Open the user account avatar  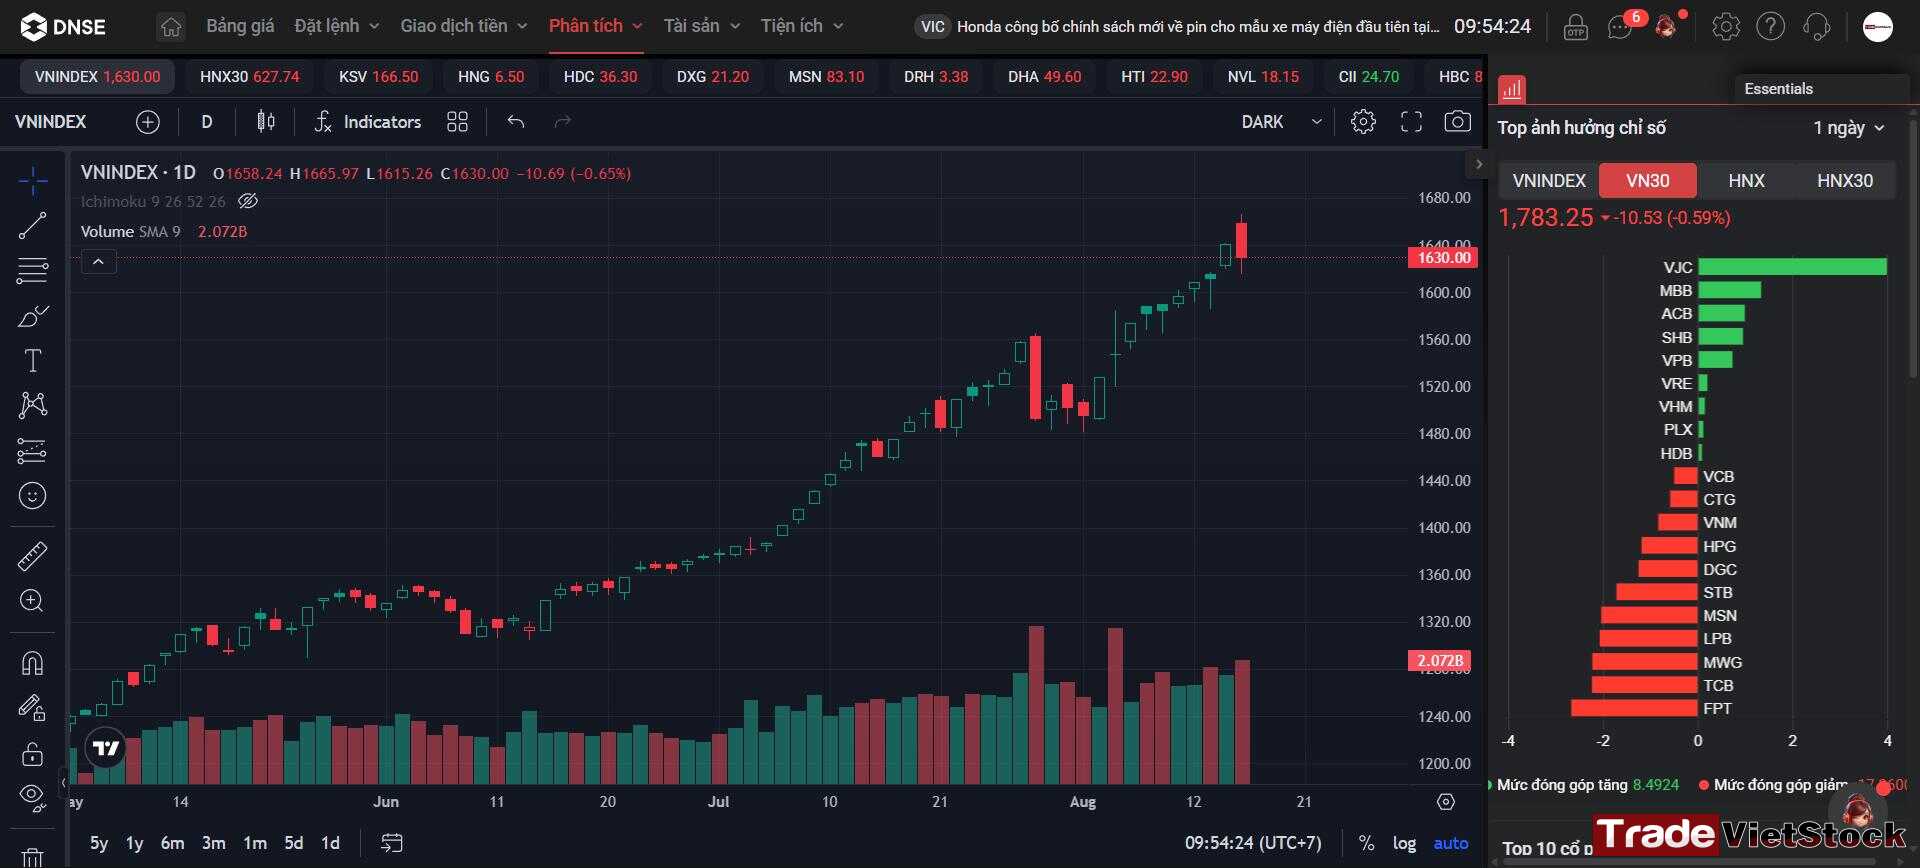(1878, 27)
